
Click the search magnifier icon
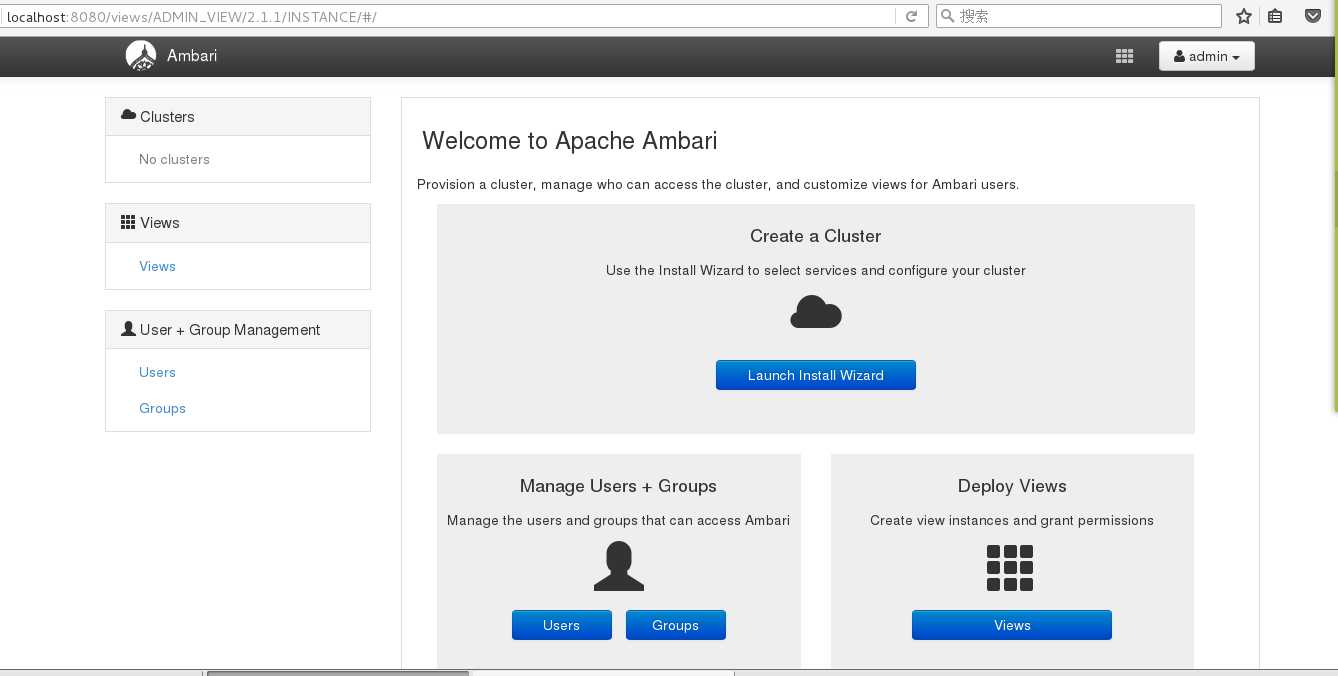[x=947, y=16]
